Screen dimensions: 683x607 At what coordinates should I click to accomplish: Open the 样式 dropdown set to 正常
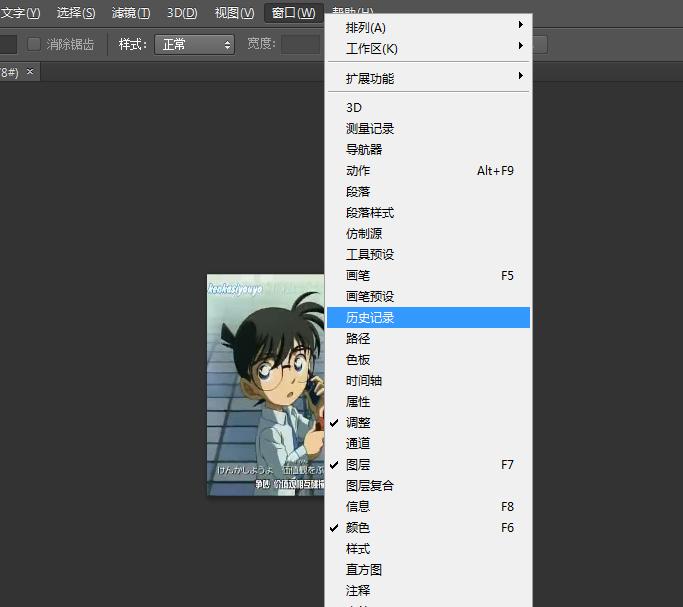[194, 44]
